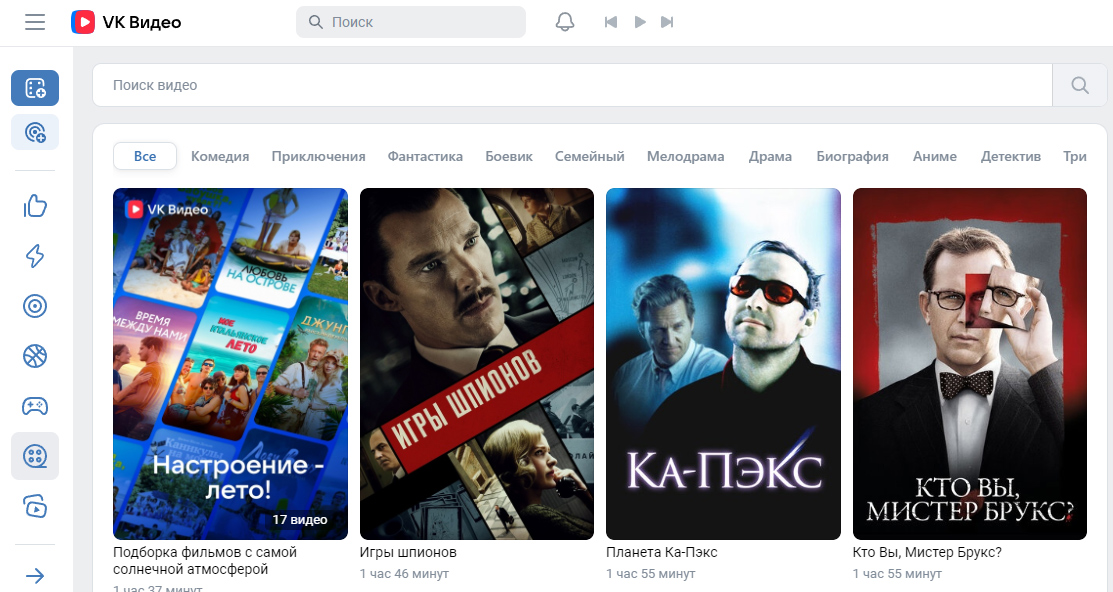Viewport: 1113px width, 592px height.
Task: Open the clips icon in sidebar
Action: point(35,506)
